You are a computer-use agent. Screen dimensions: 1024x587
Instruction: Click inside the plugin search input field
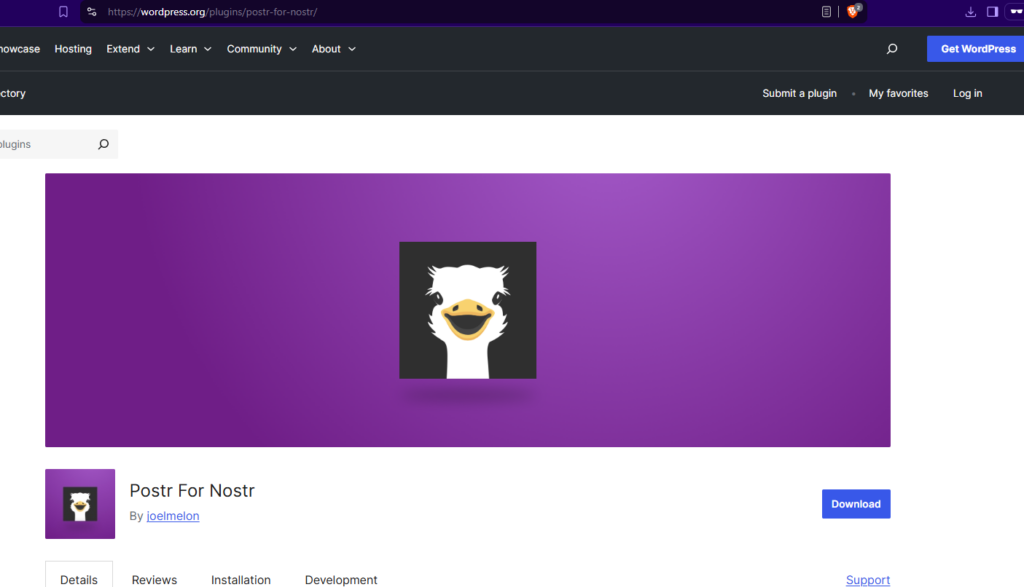pos(45,144)
